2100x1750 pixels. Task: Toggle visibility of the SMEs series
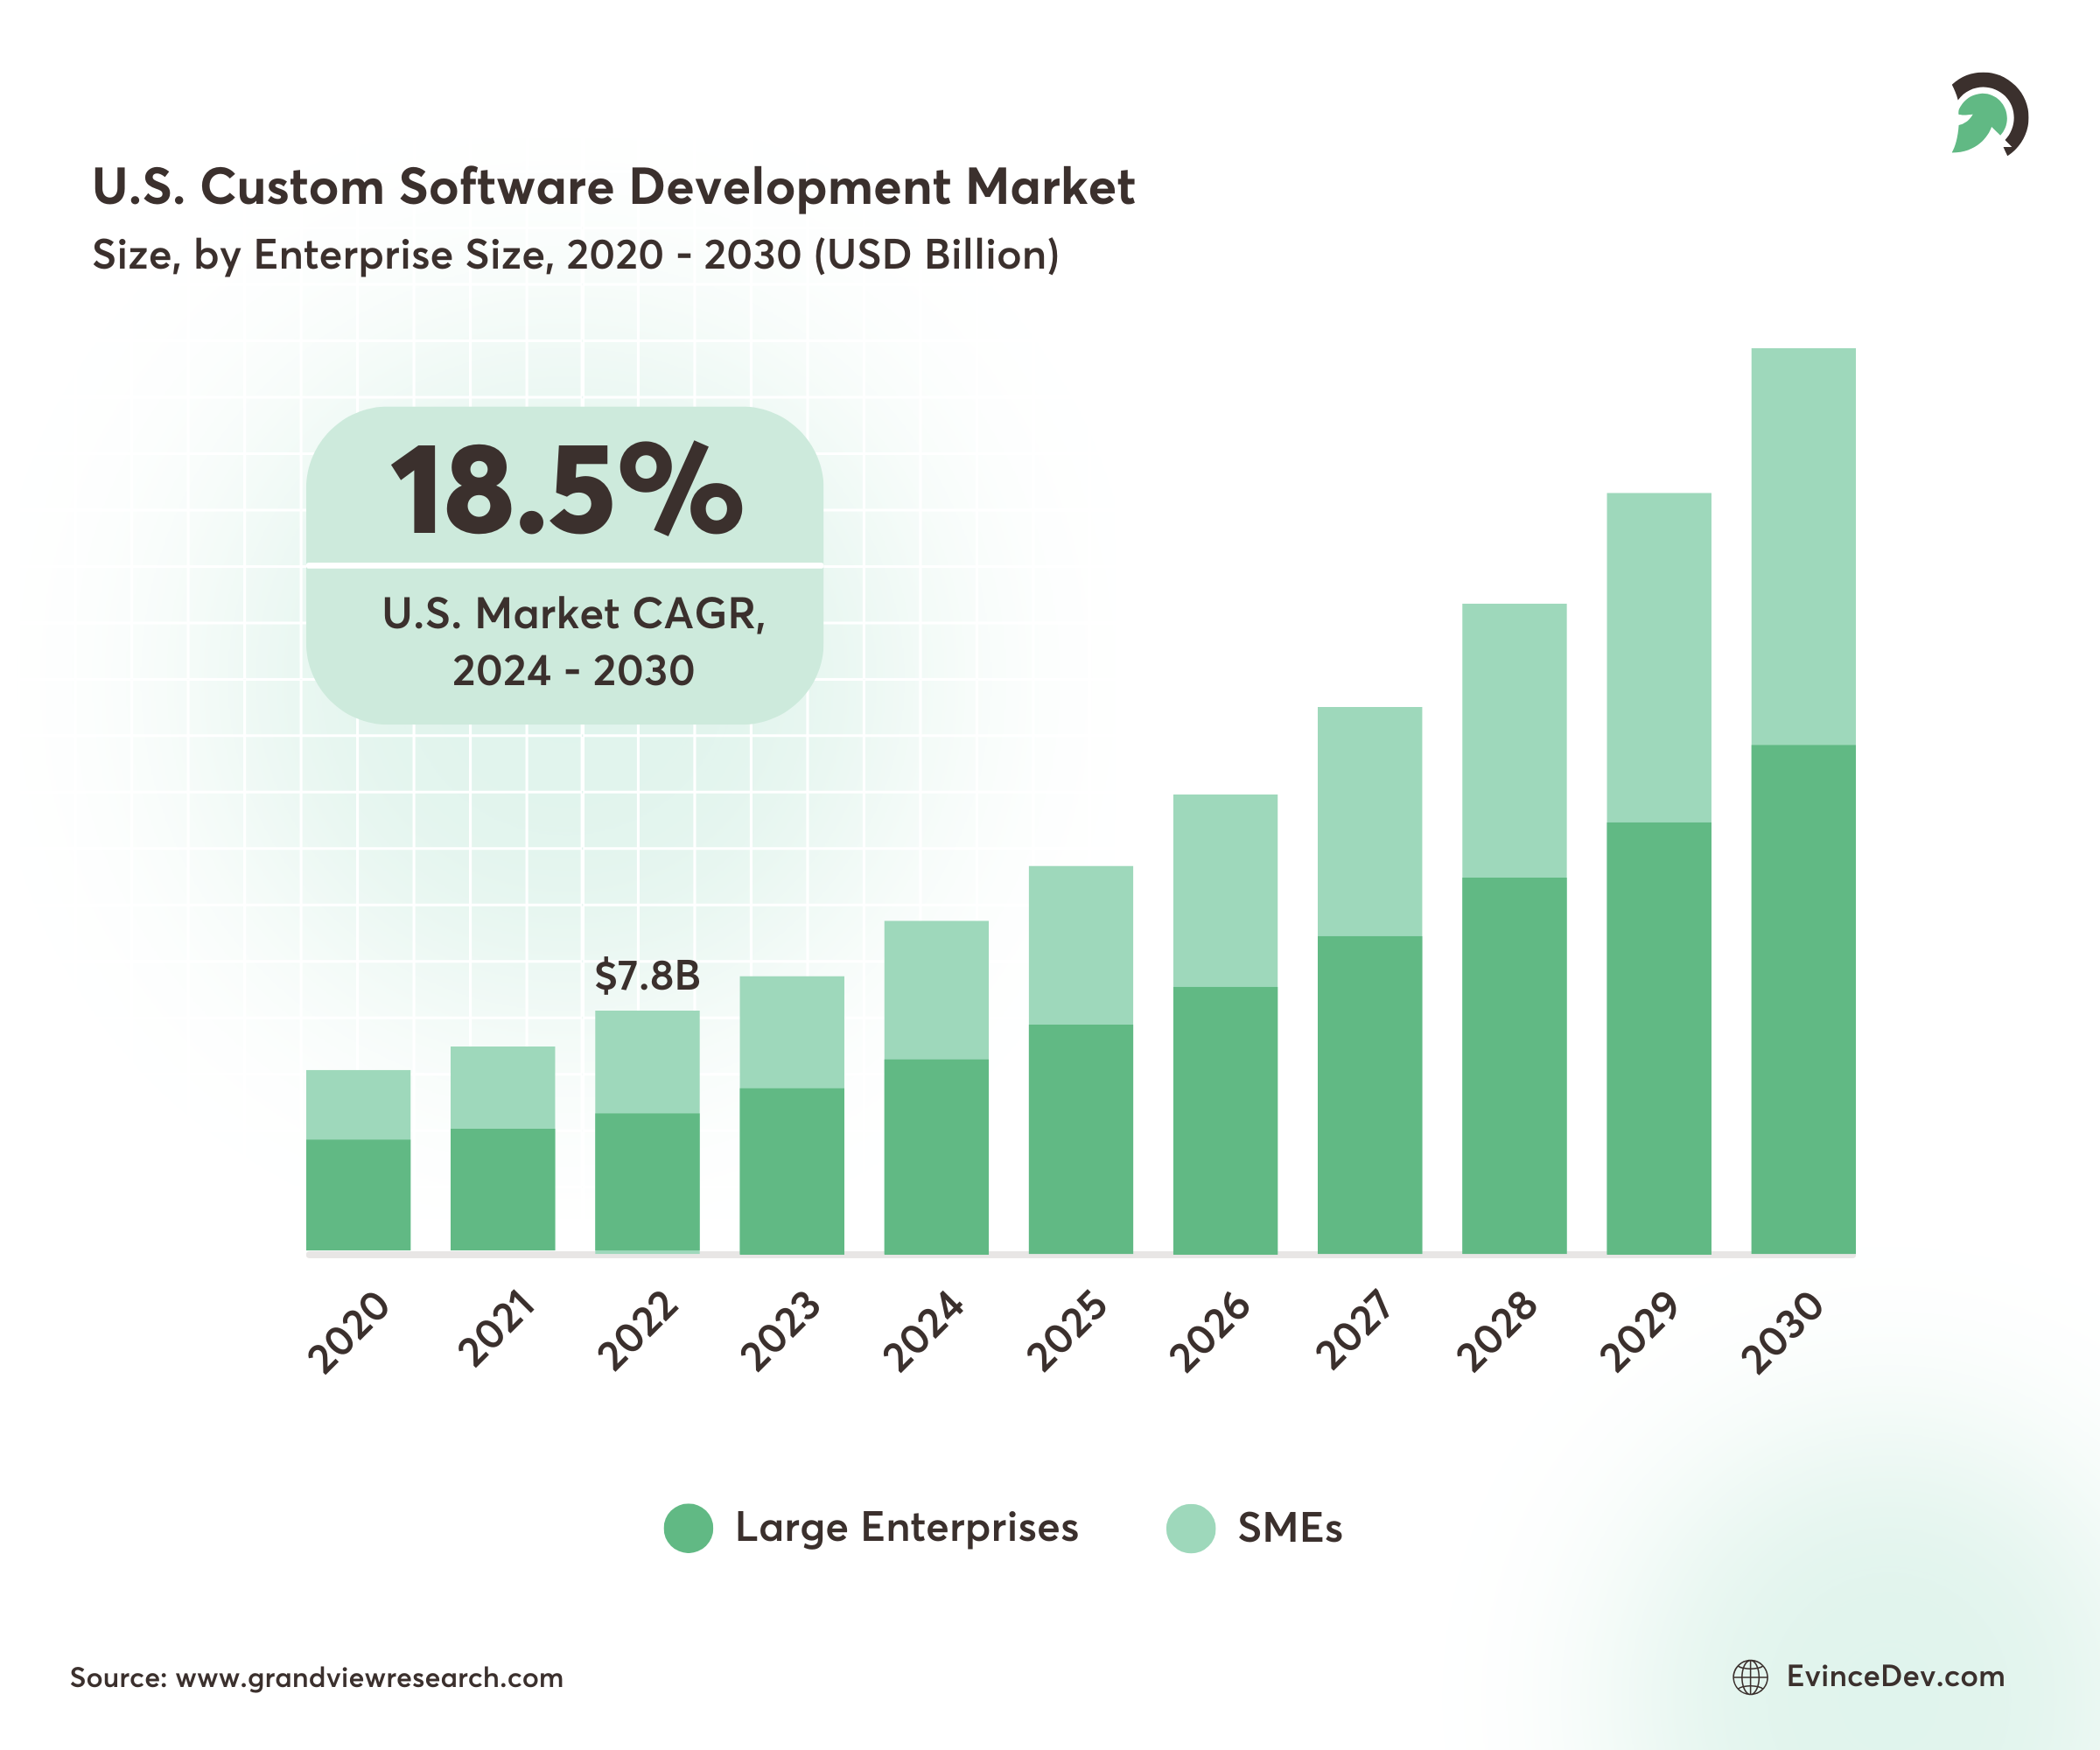(x=1290, y=1529)
